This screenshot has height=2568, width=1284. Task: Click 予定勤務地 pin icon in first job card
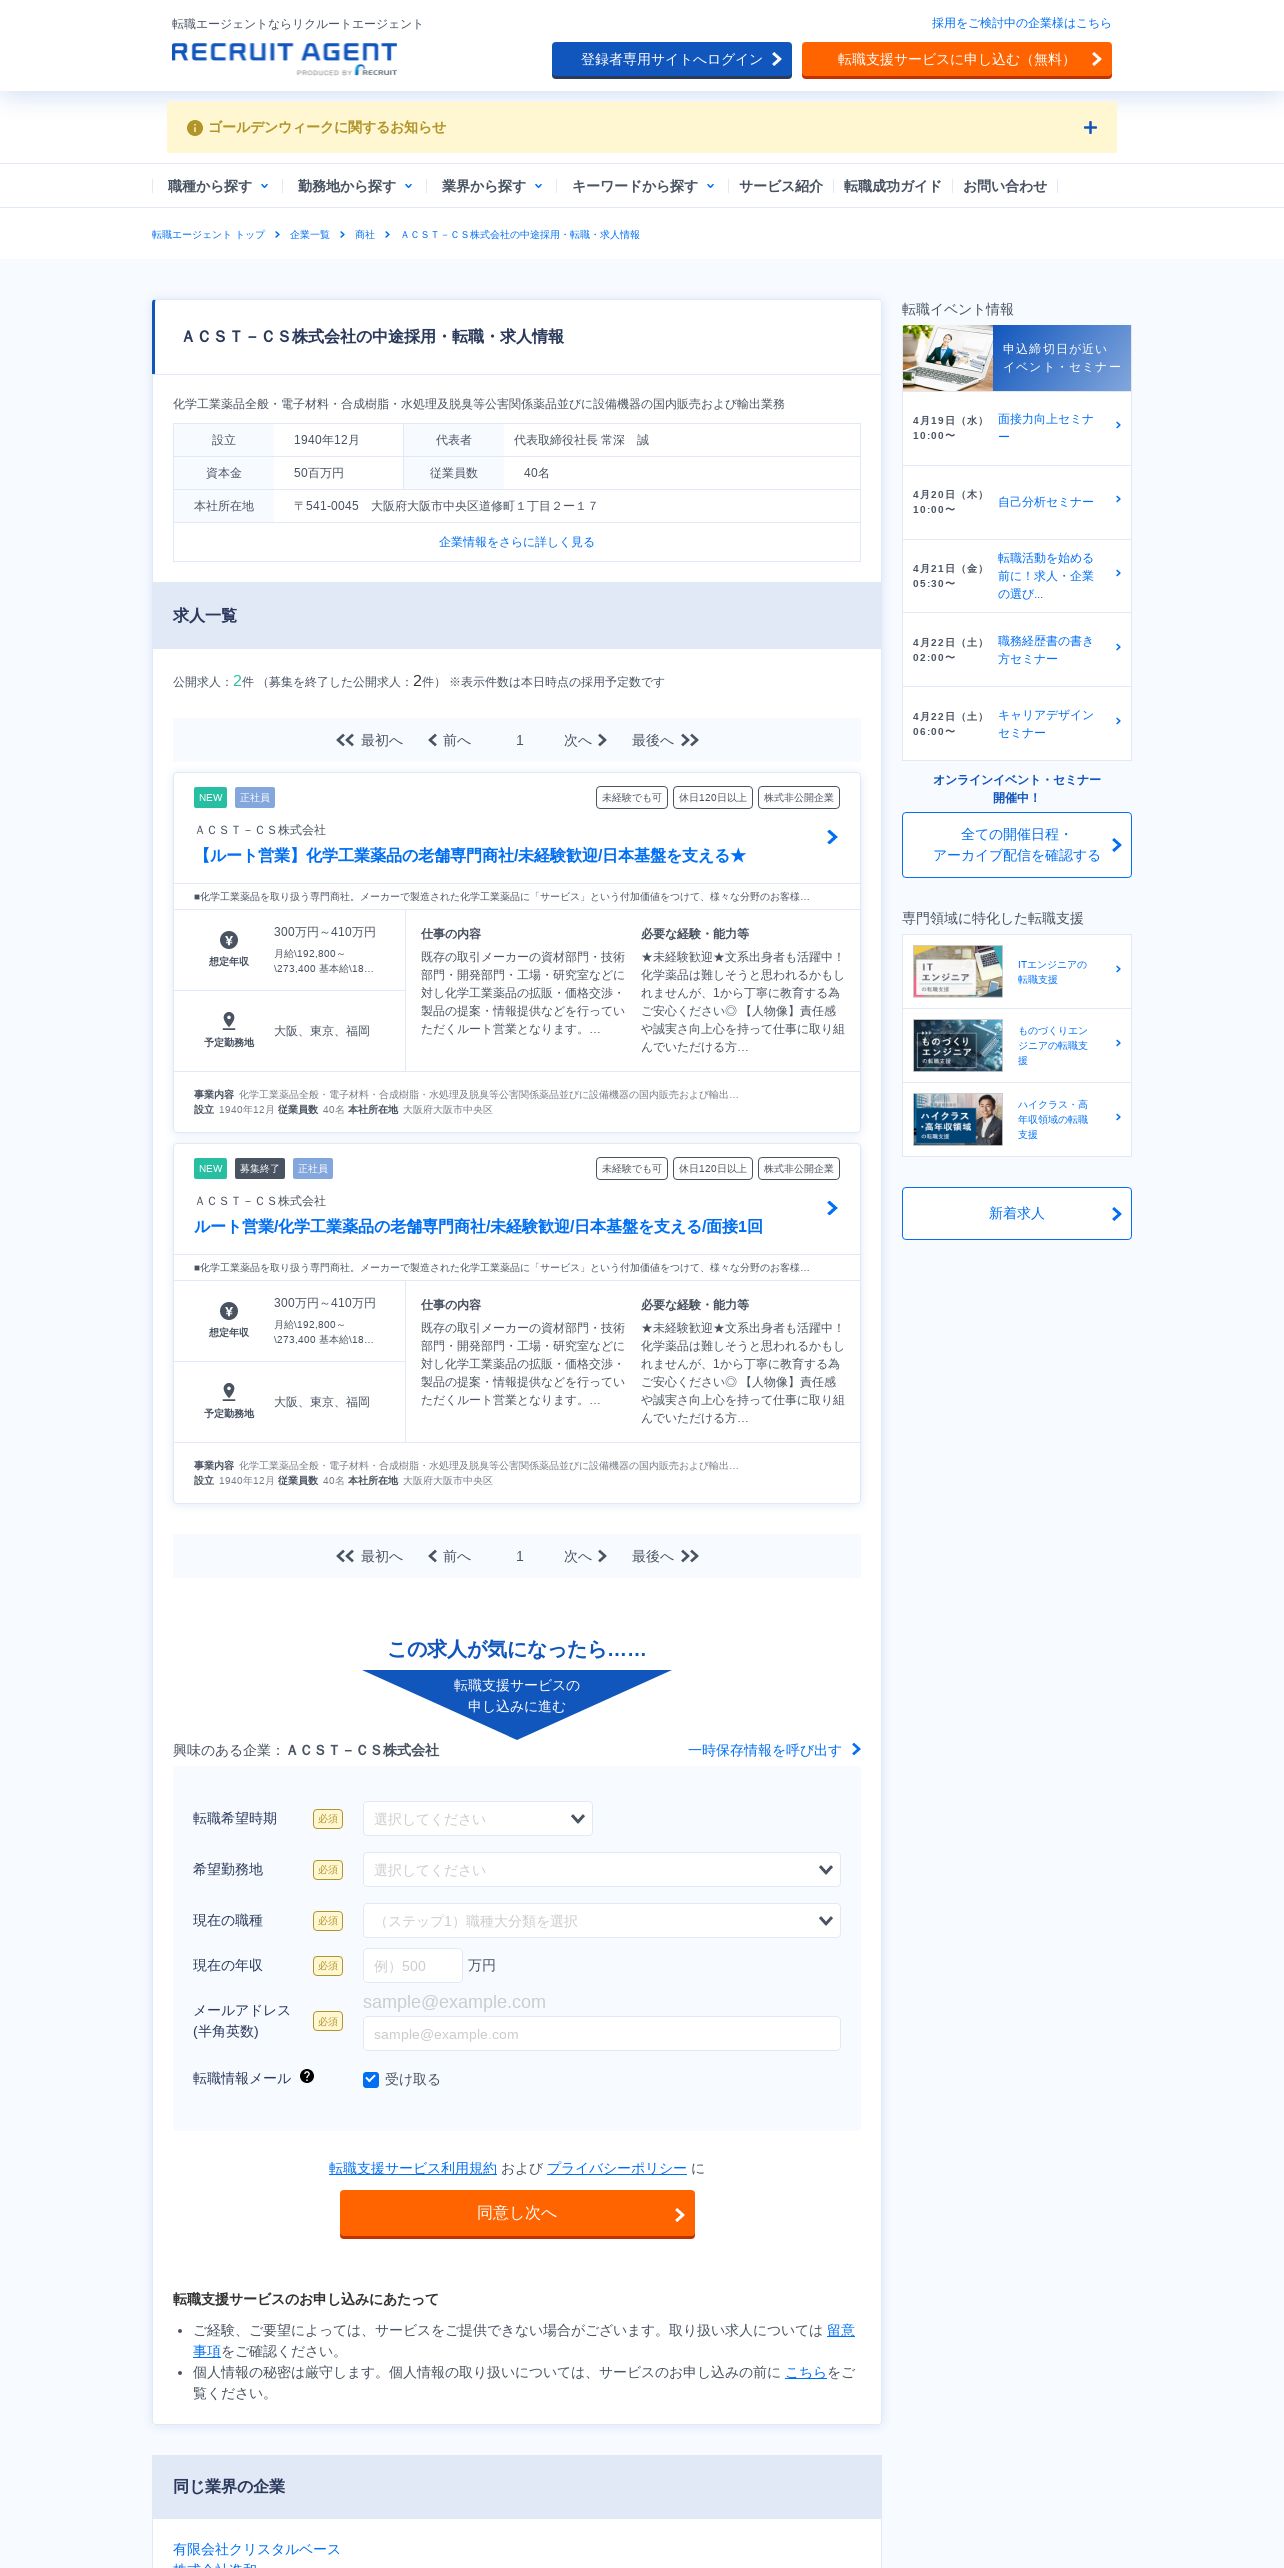click(x=229, y=1020)
